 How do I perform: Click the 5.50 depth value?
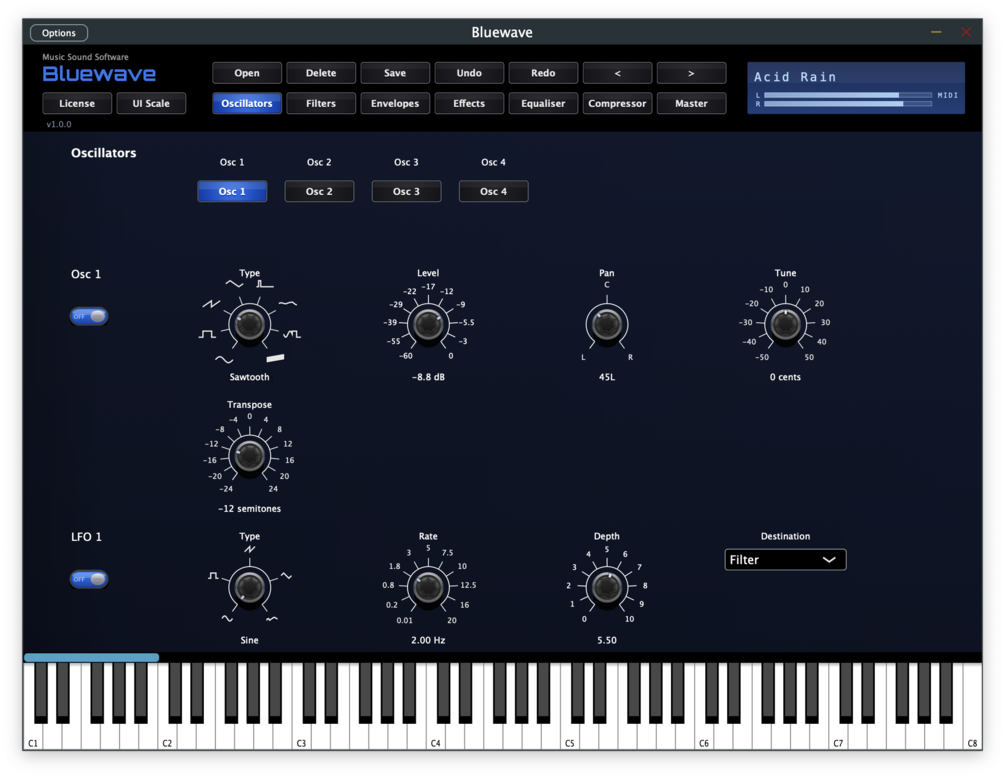606,640
